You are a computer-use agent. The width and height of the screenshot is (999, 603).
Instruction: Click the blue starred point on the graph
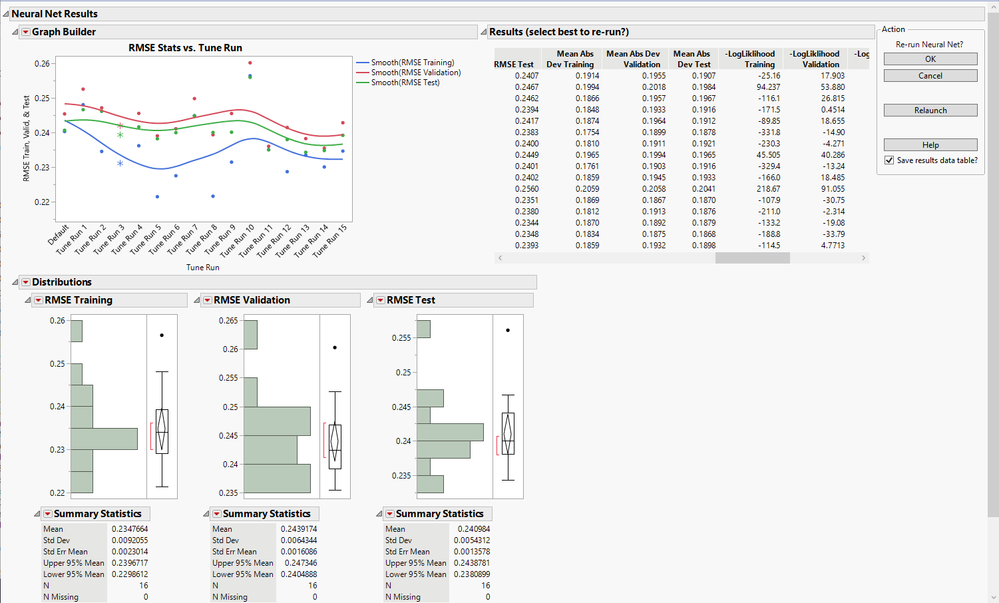[120, 164]
